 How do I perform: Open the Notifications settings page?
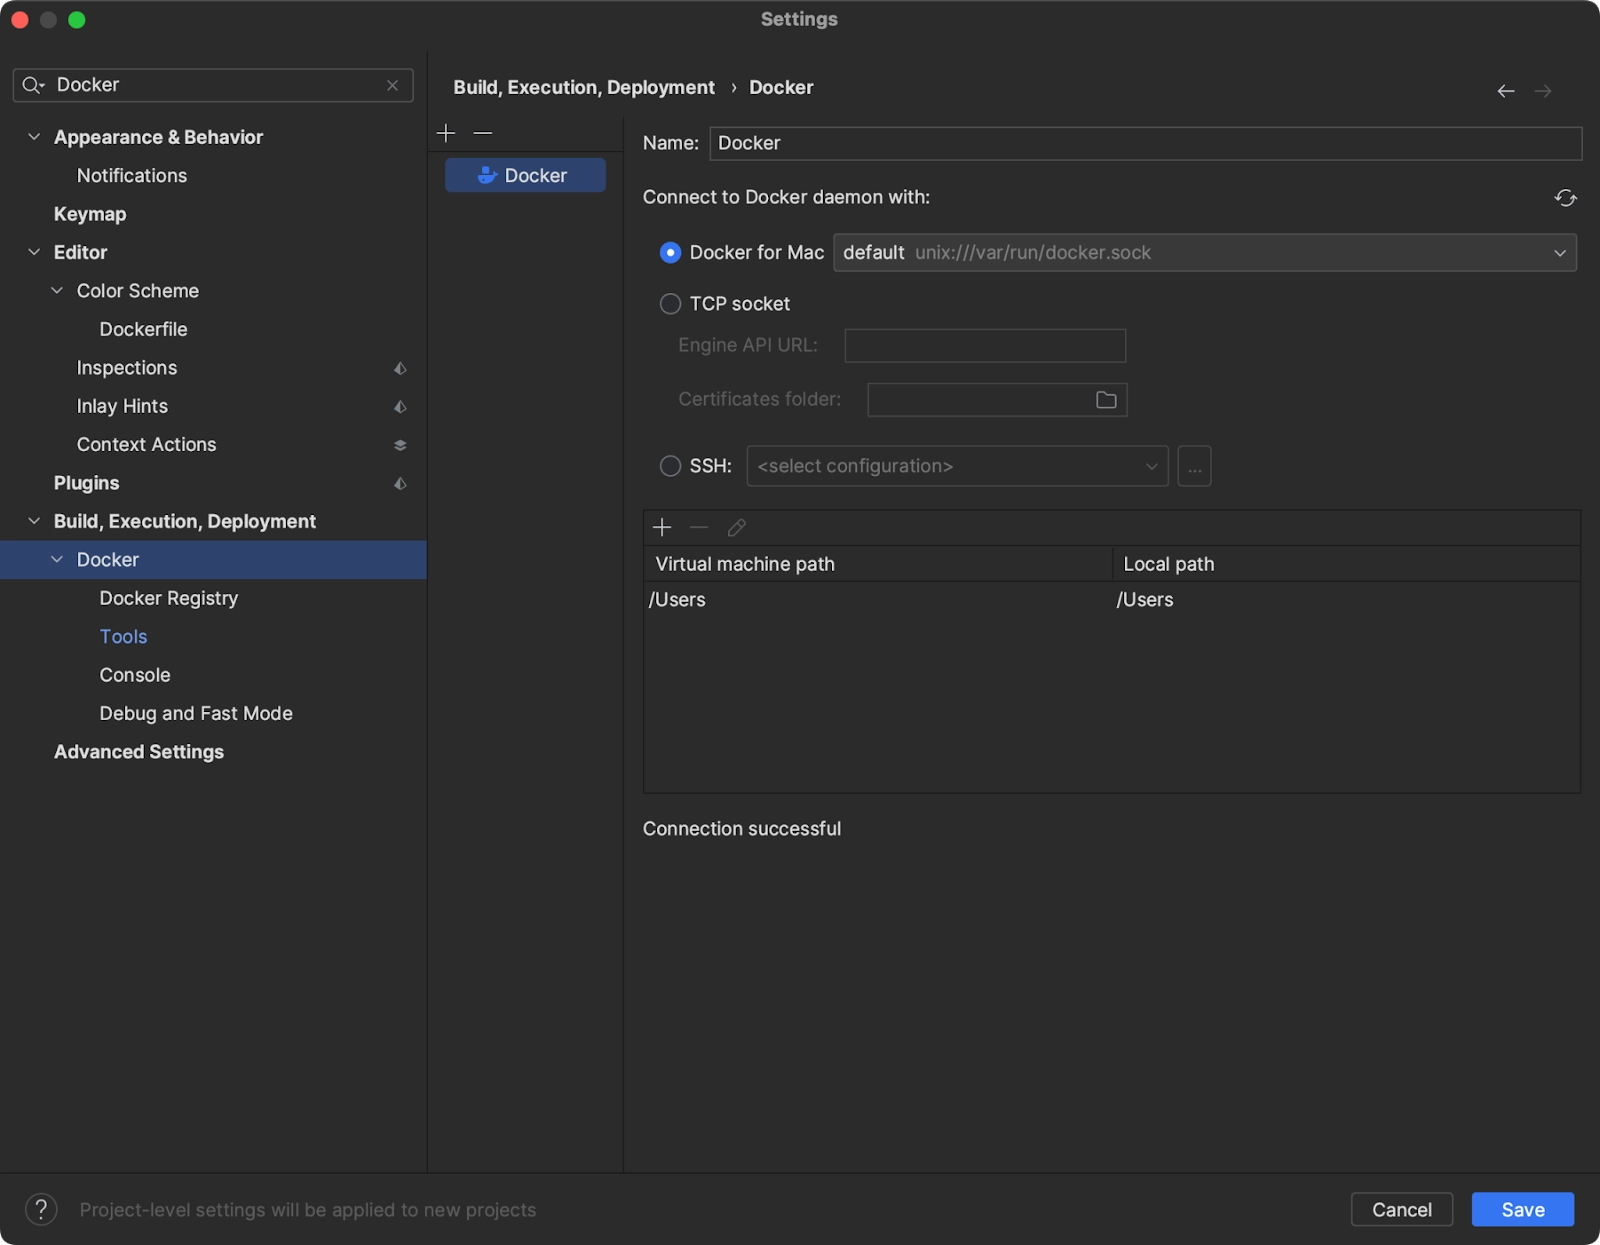pyautogui.click(x=132, y=176)
